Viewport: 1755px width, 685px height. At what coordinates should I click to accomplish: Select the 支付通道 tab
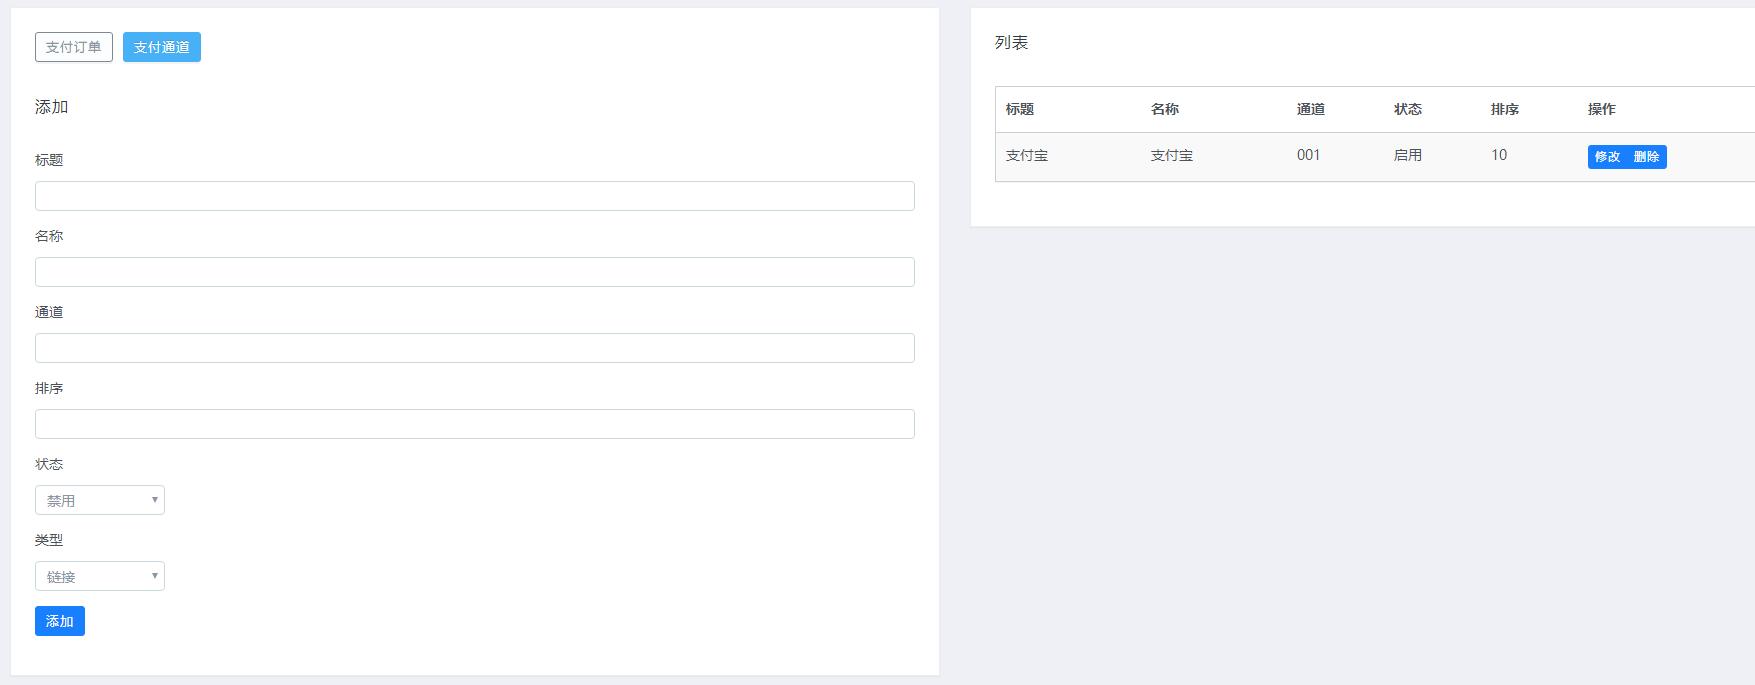pos(162,47)
